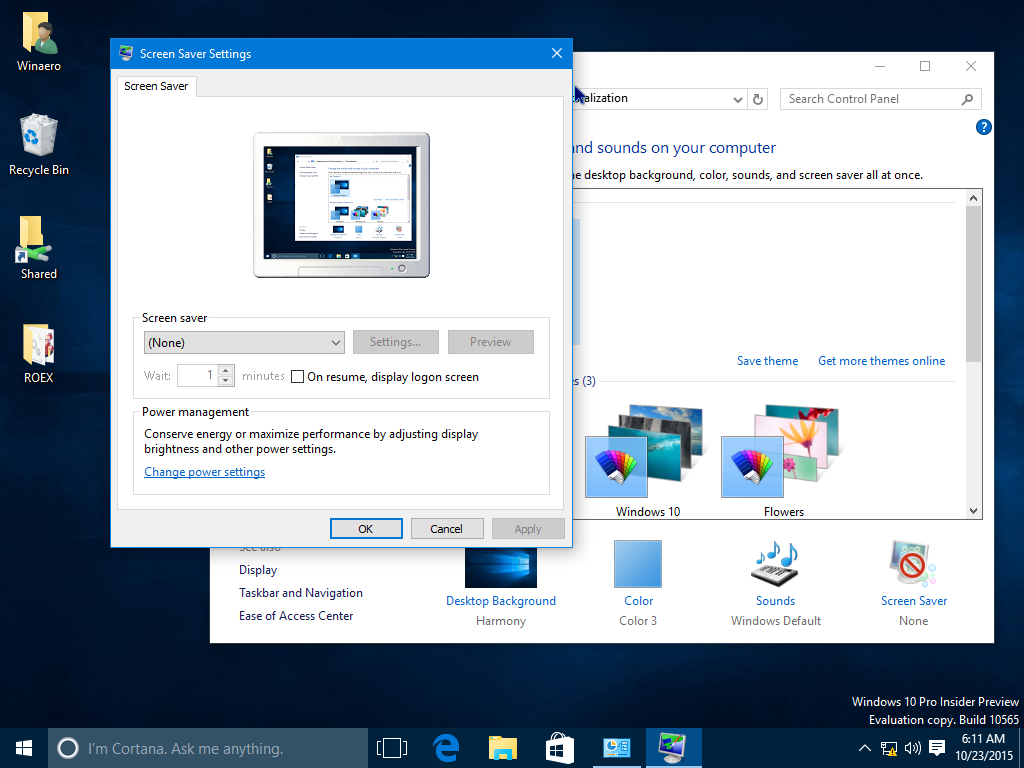The height and width of the screenshot is (768, 1024).
Task: Select the Screen Saver tab
Action: (157, 86)
